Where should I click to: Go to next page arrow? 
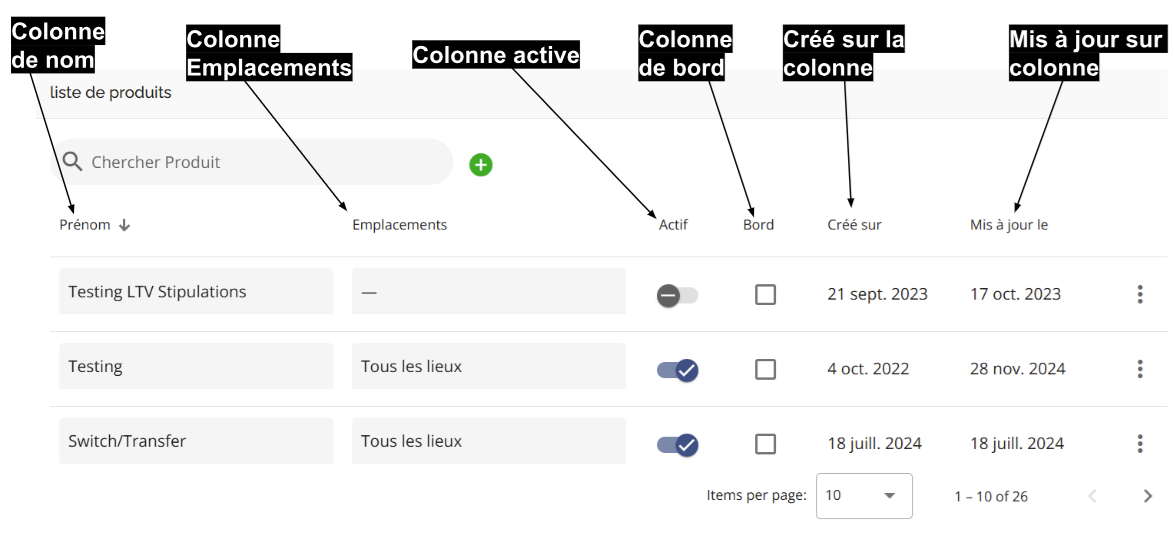point(1148,495)
